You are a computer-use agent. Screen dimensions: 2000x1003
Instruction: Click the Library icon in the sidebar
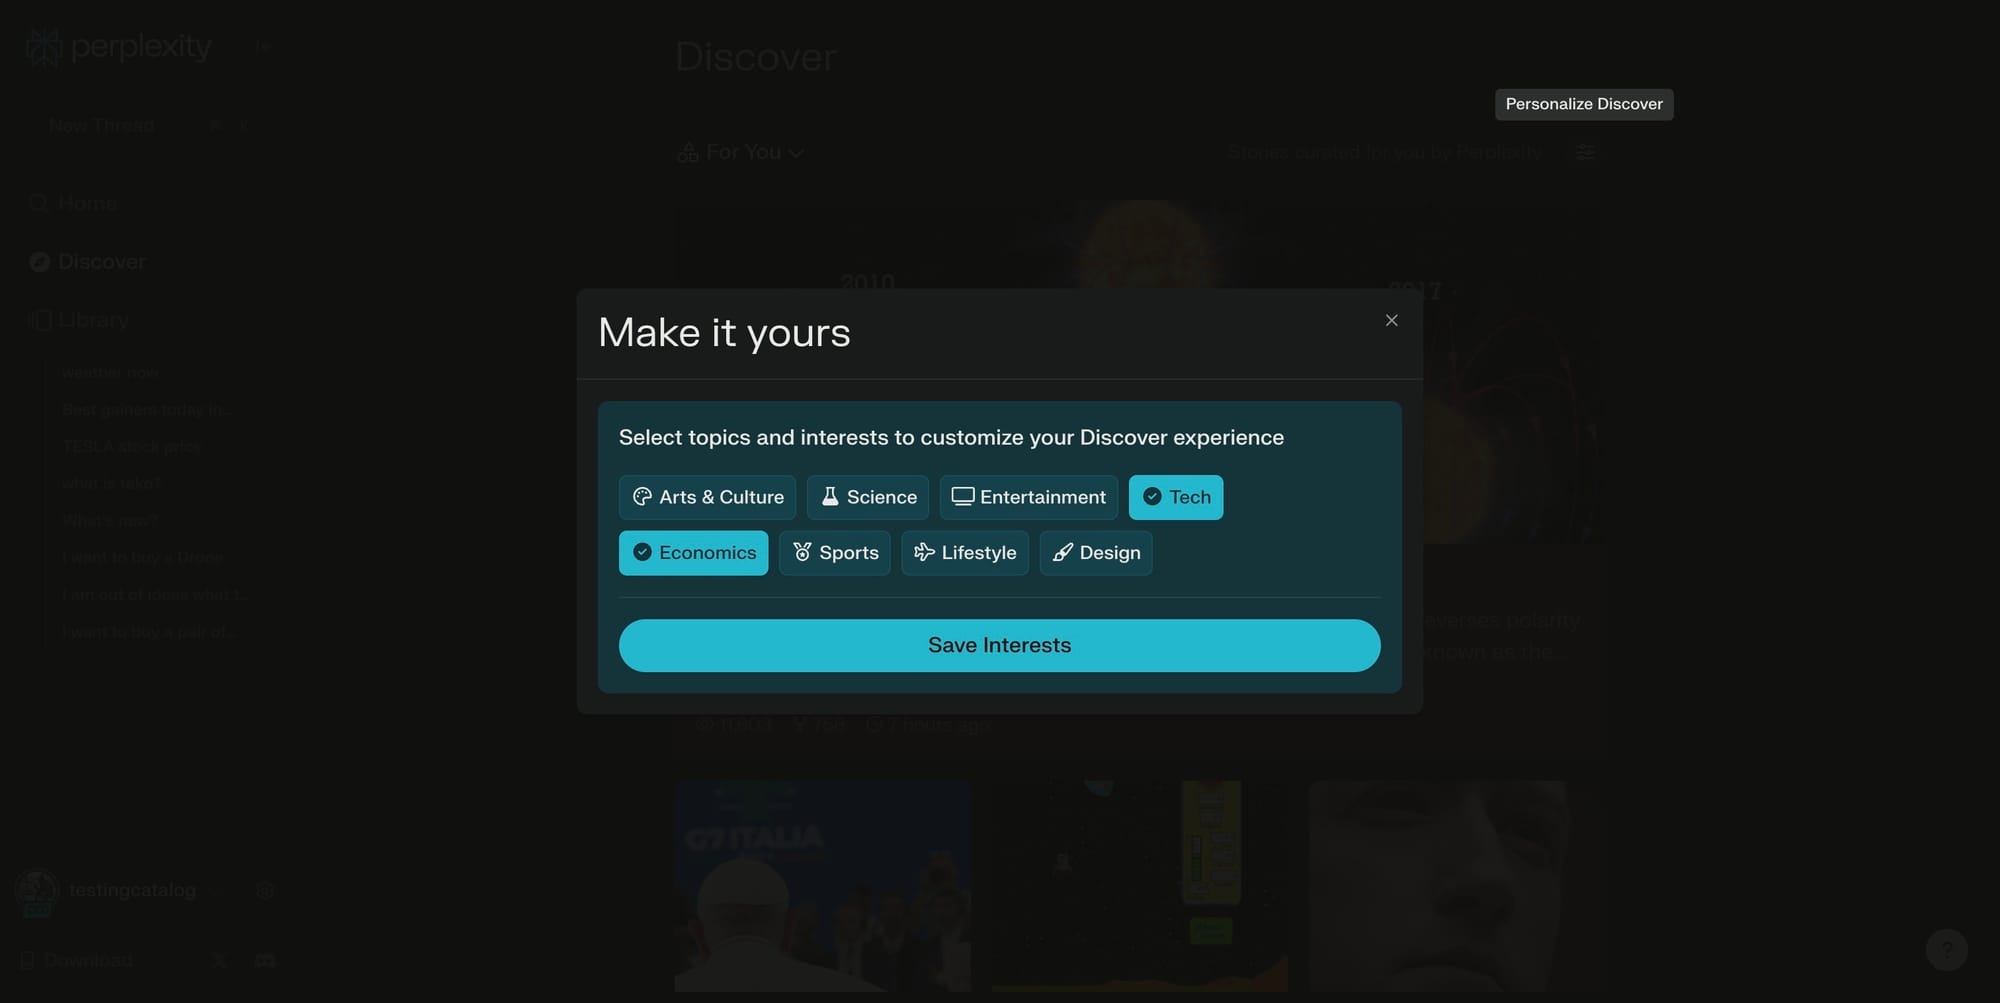coord(40,319)
